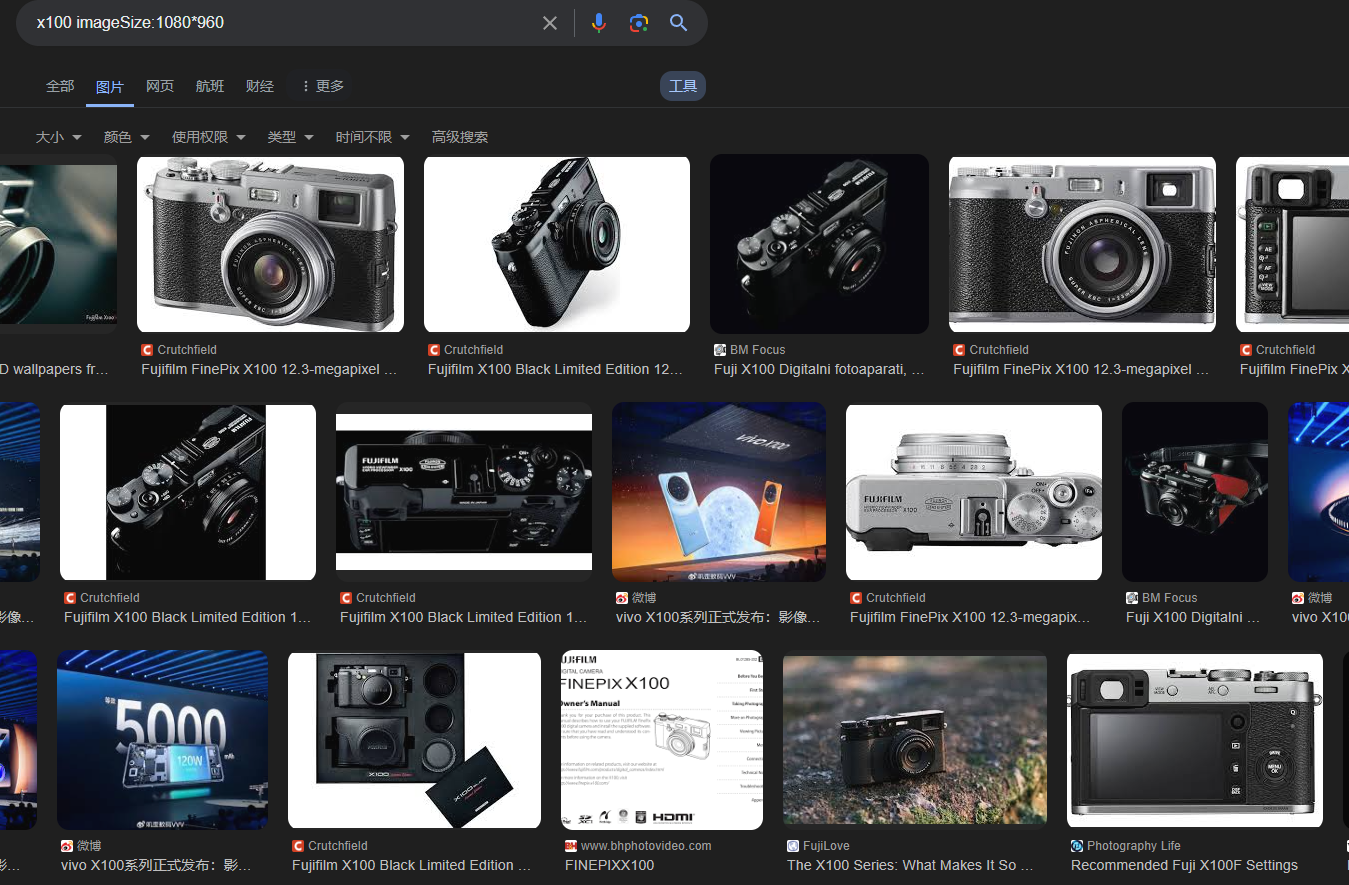Open 'Fuji X100 Digitalni fotoaparati' result title

[819, 369]
